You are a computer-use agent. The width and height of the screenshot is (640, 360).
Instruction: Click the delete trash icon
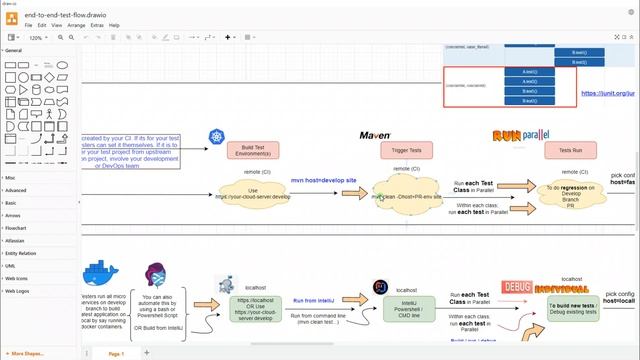[x=113, y=37]
